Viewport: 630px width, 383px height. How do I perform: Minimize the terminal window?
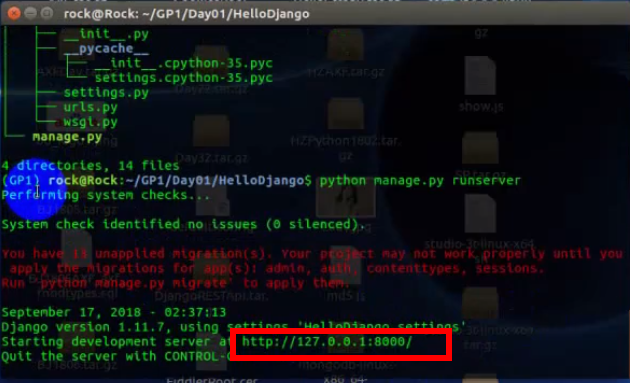(x=31, y=13)
